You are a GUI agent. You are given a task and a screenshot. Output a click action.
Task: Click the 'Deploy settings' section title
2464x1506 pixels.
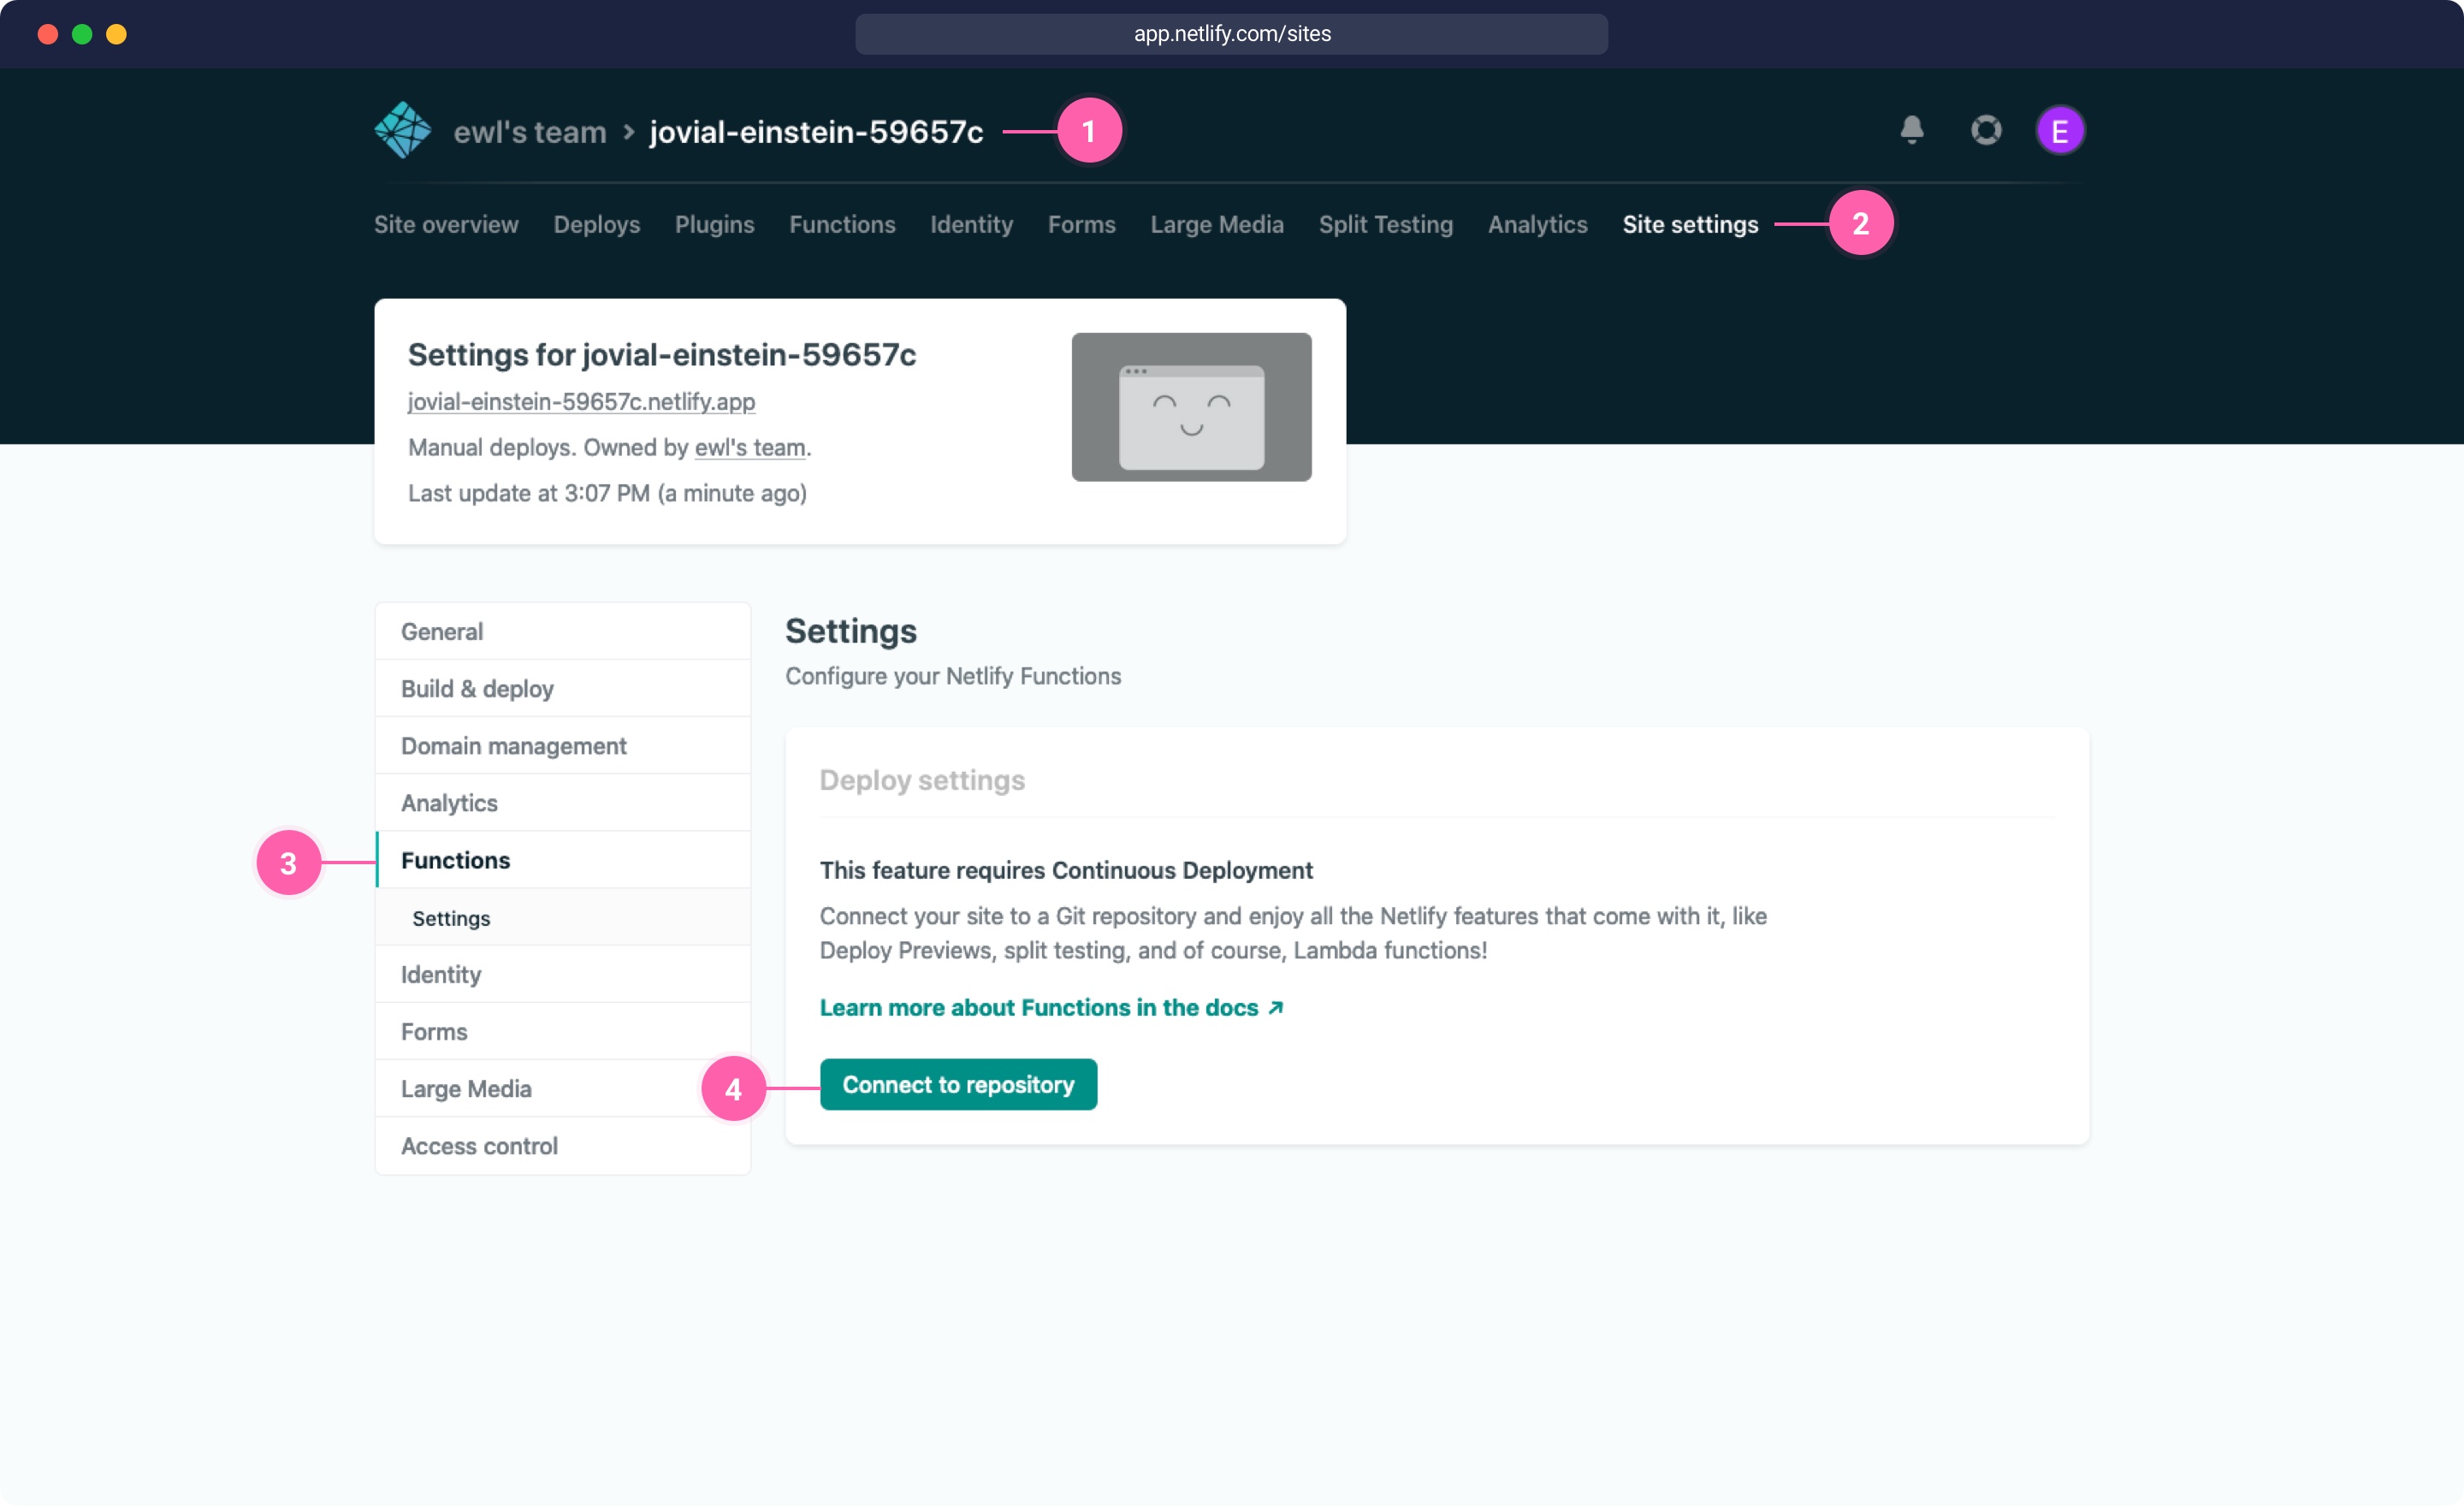[x=922, y=780]
